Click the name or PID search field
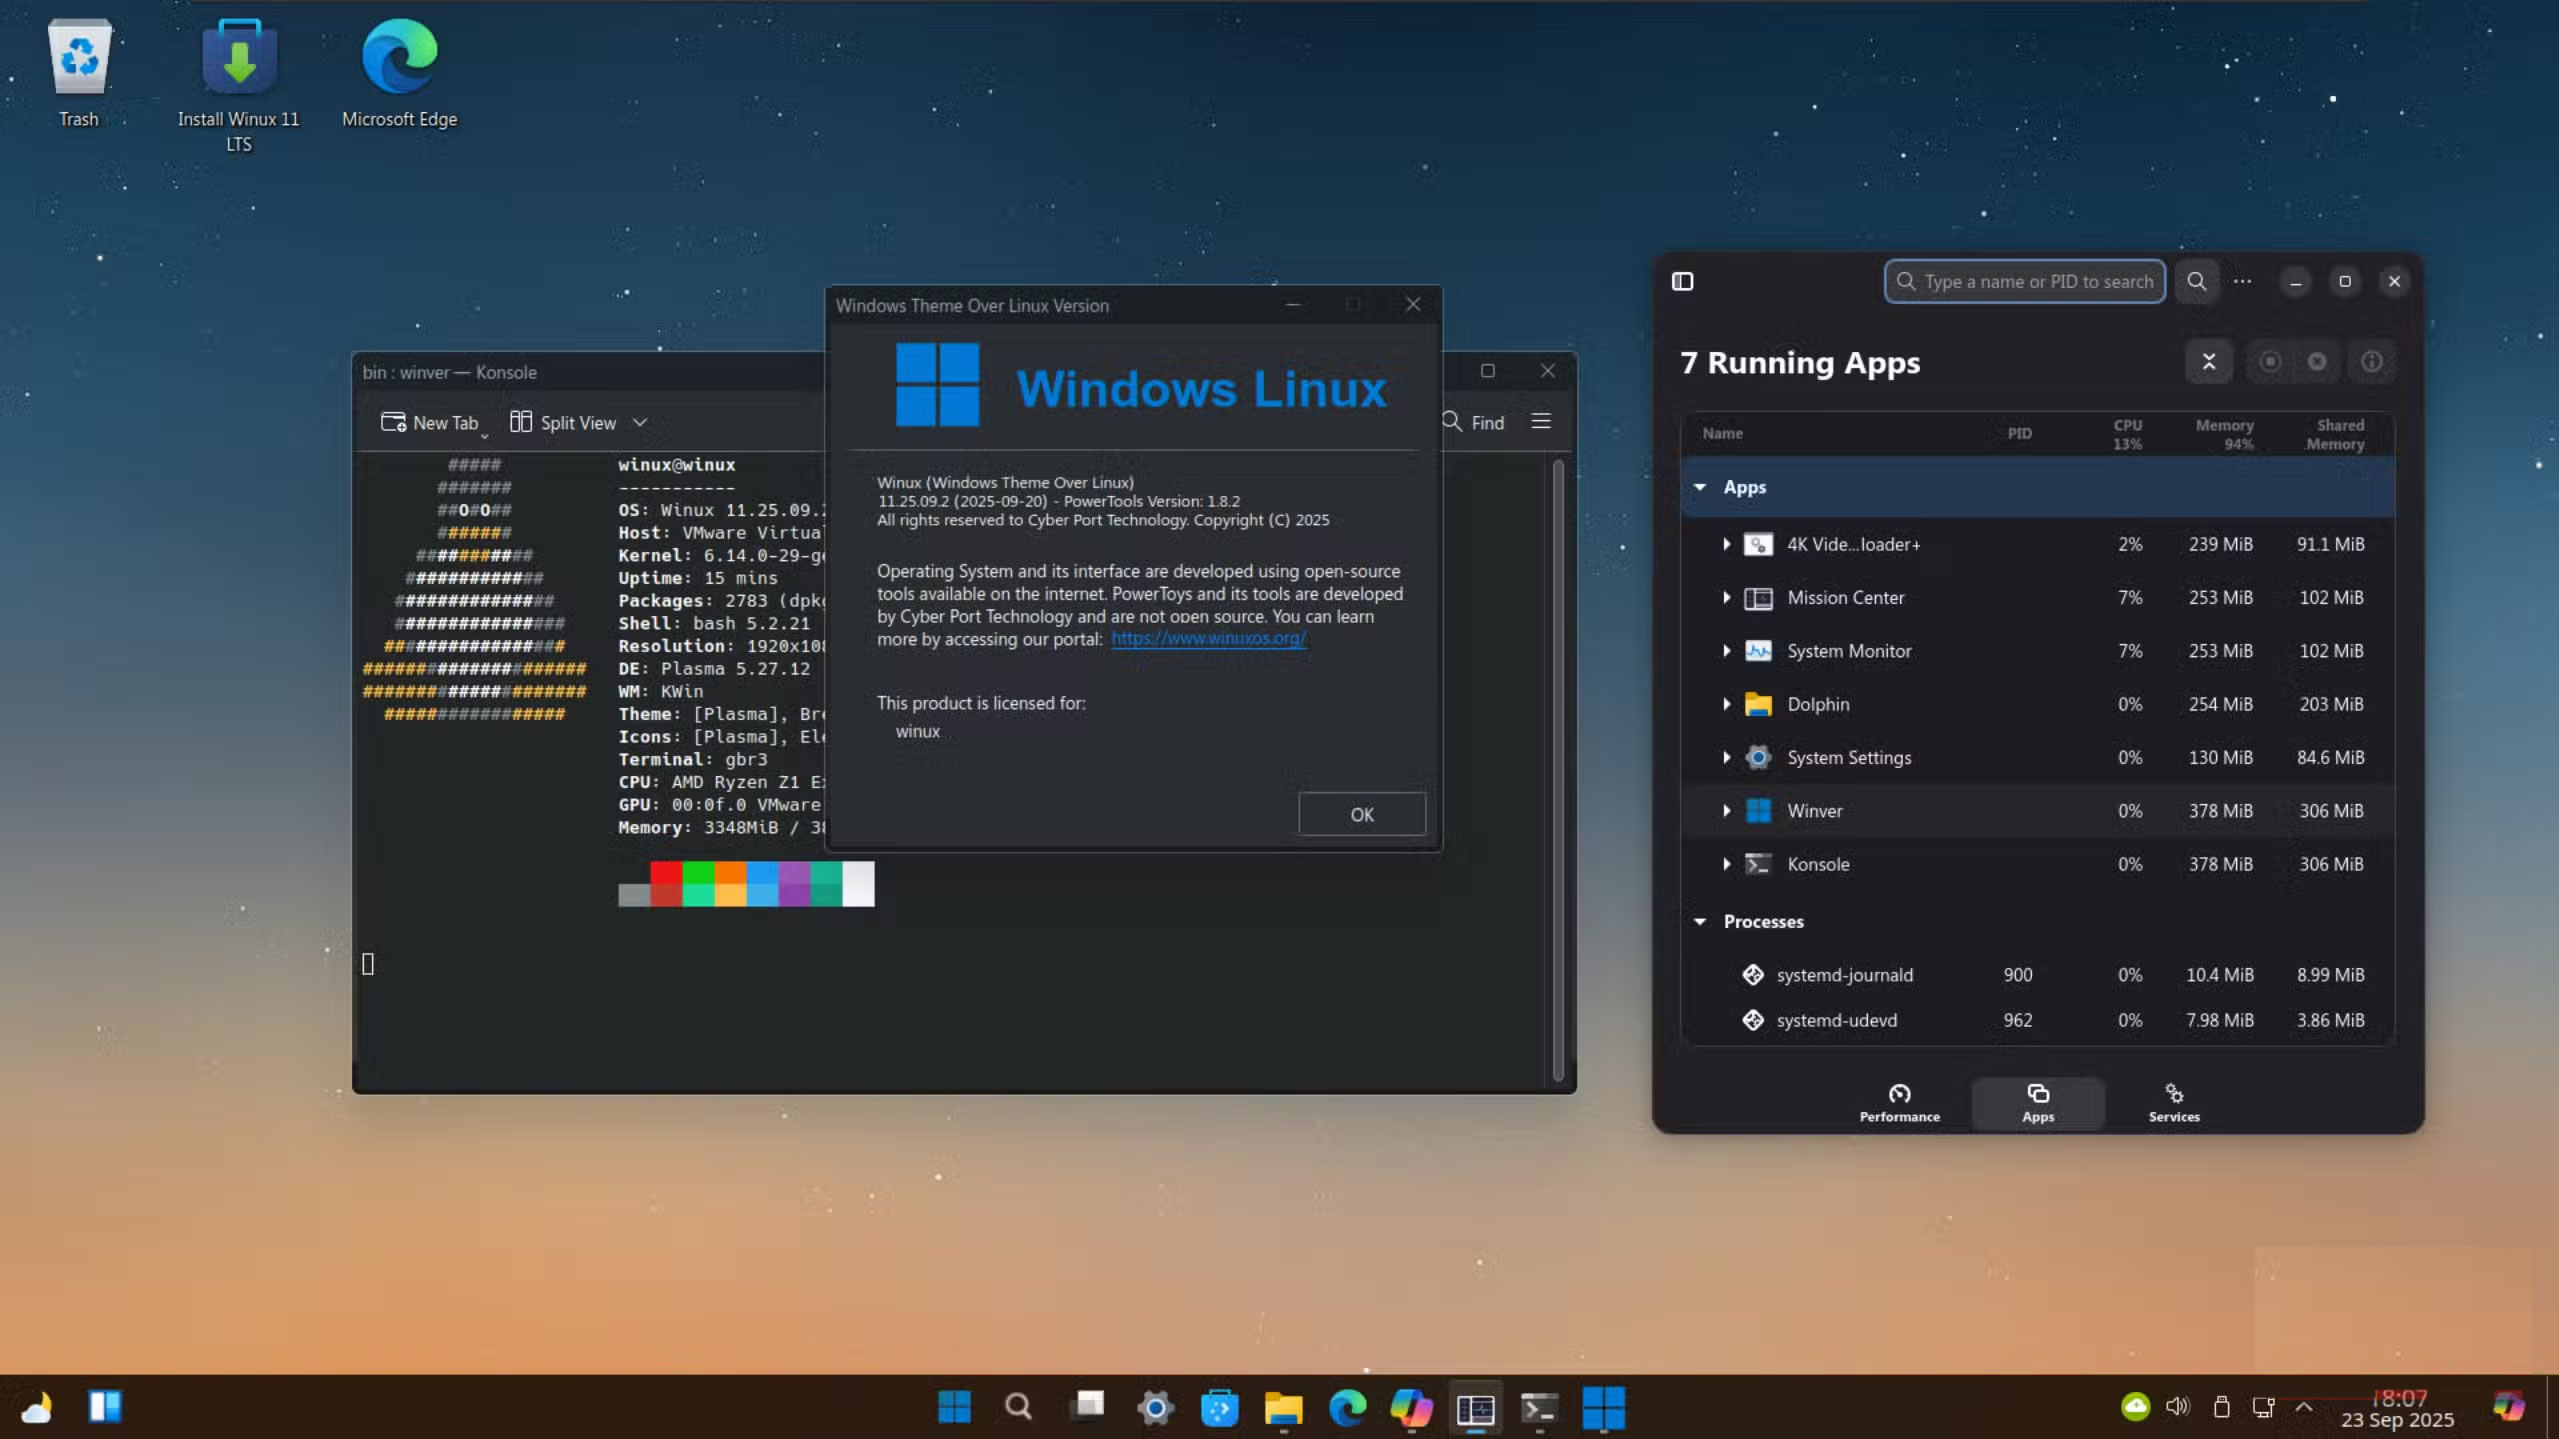 coord(2024,281)
